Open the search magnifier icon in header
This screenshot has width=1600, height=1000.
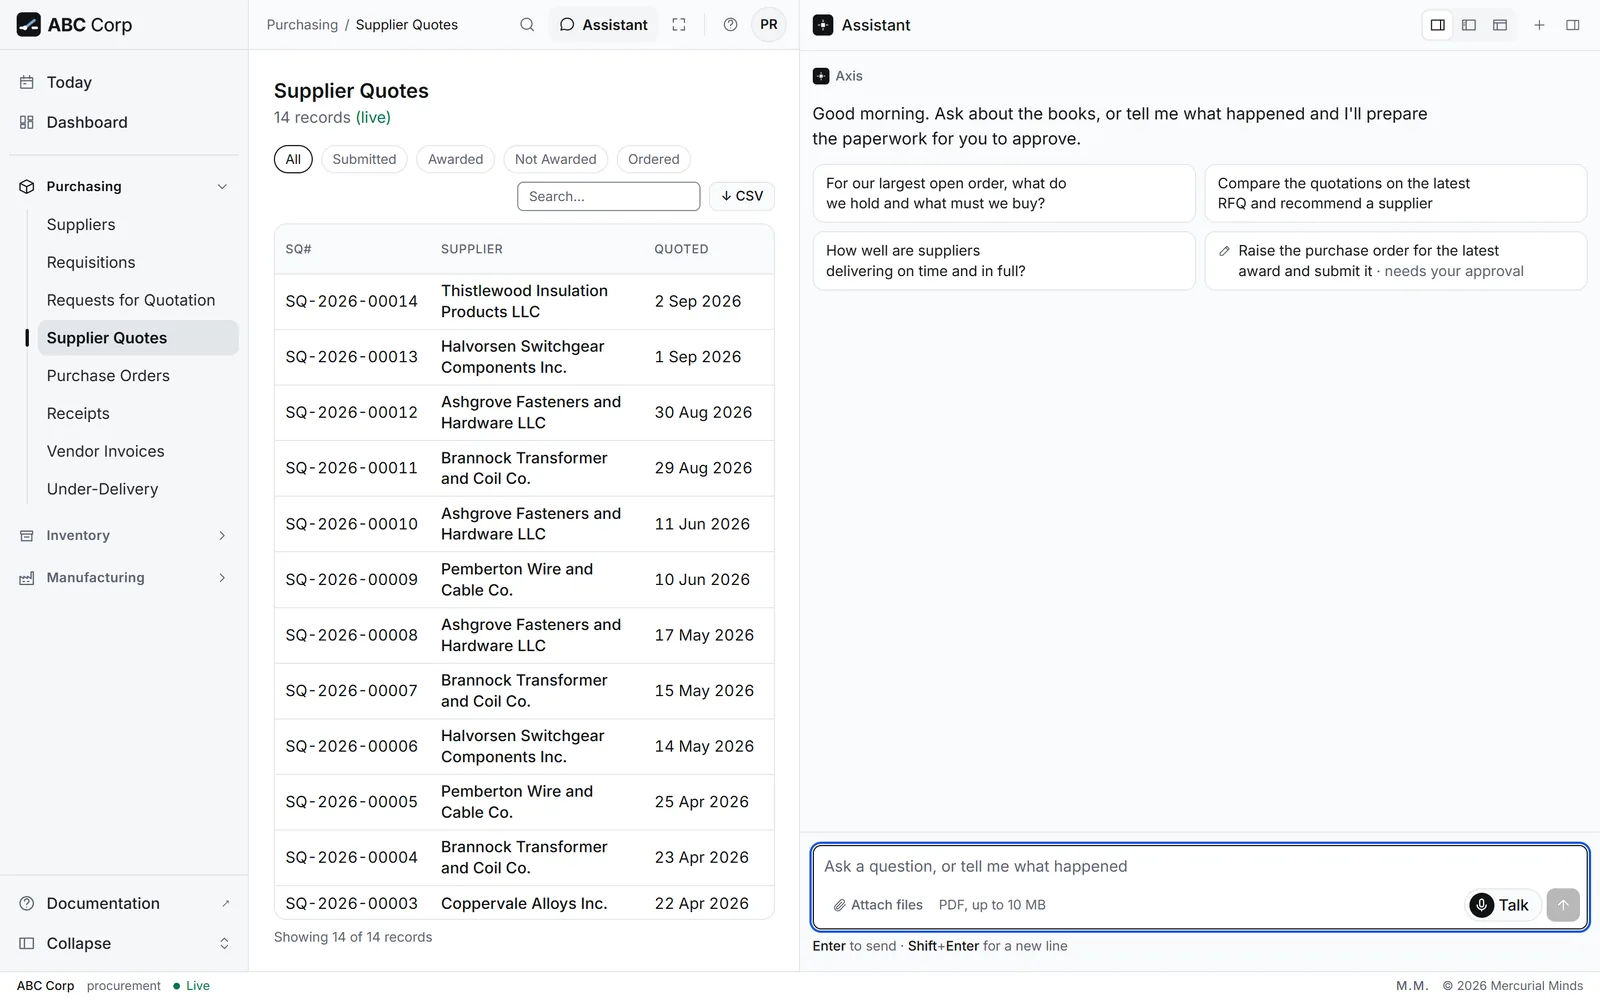[527, 25]
